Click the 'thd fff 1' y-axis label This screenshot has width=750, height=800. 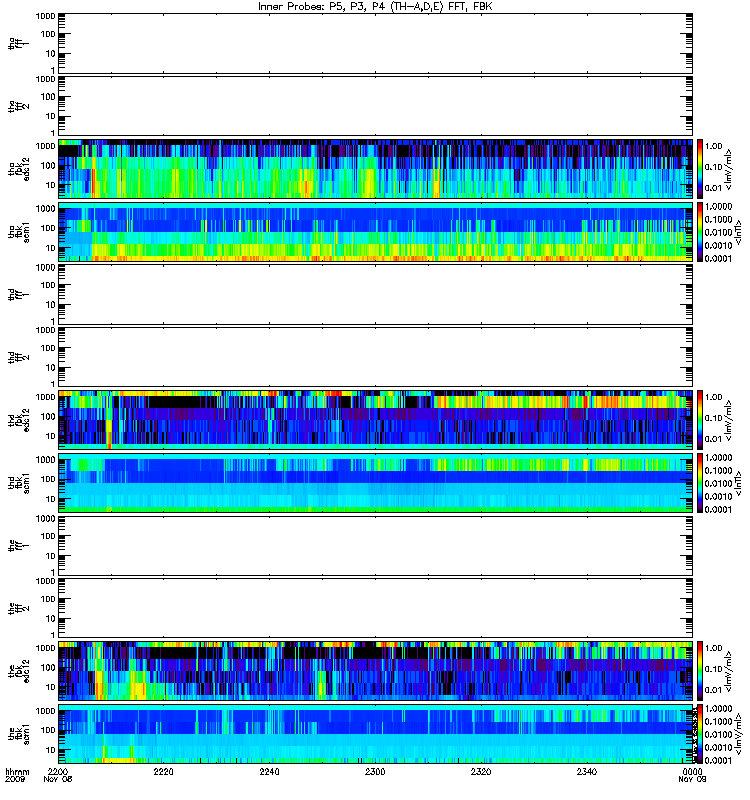coord(18,294)
